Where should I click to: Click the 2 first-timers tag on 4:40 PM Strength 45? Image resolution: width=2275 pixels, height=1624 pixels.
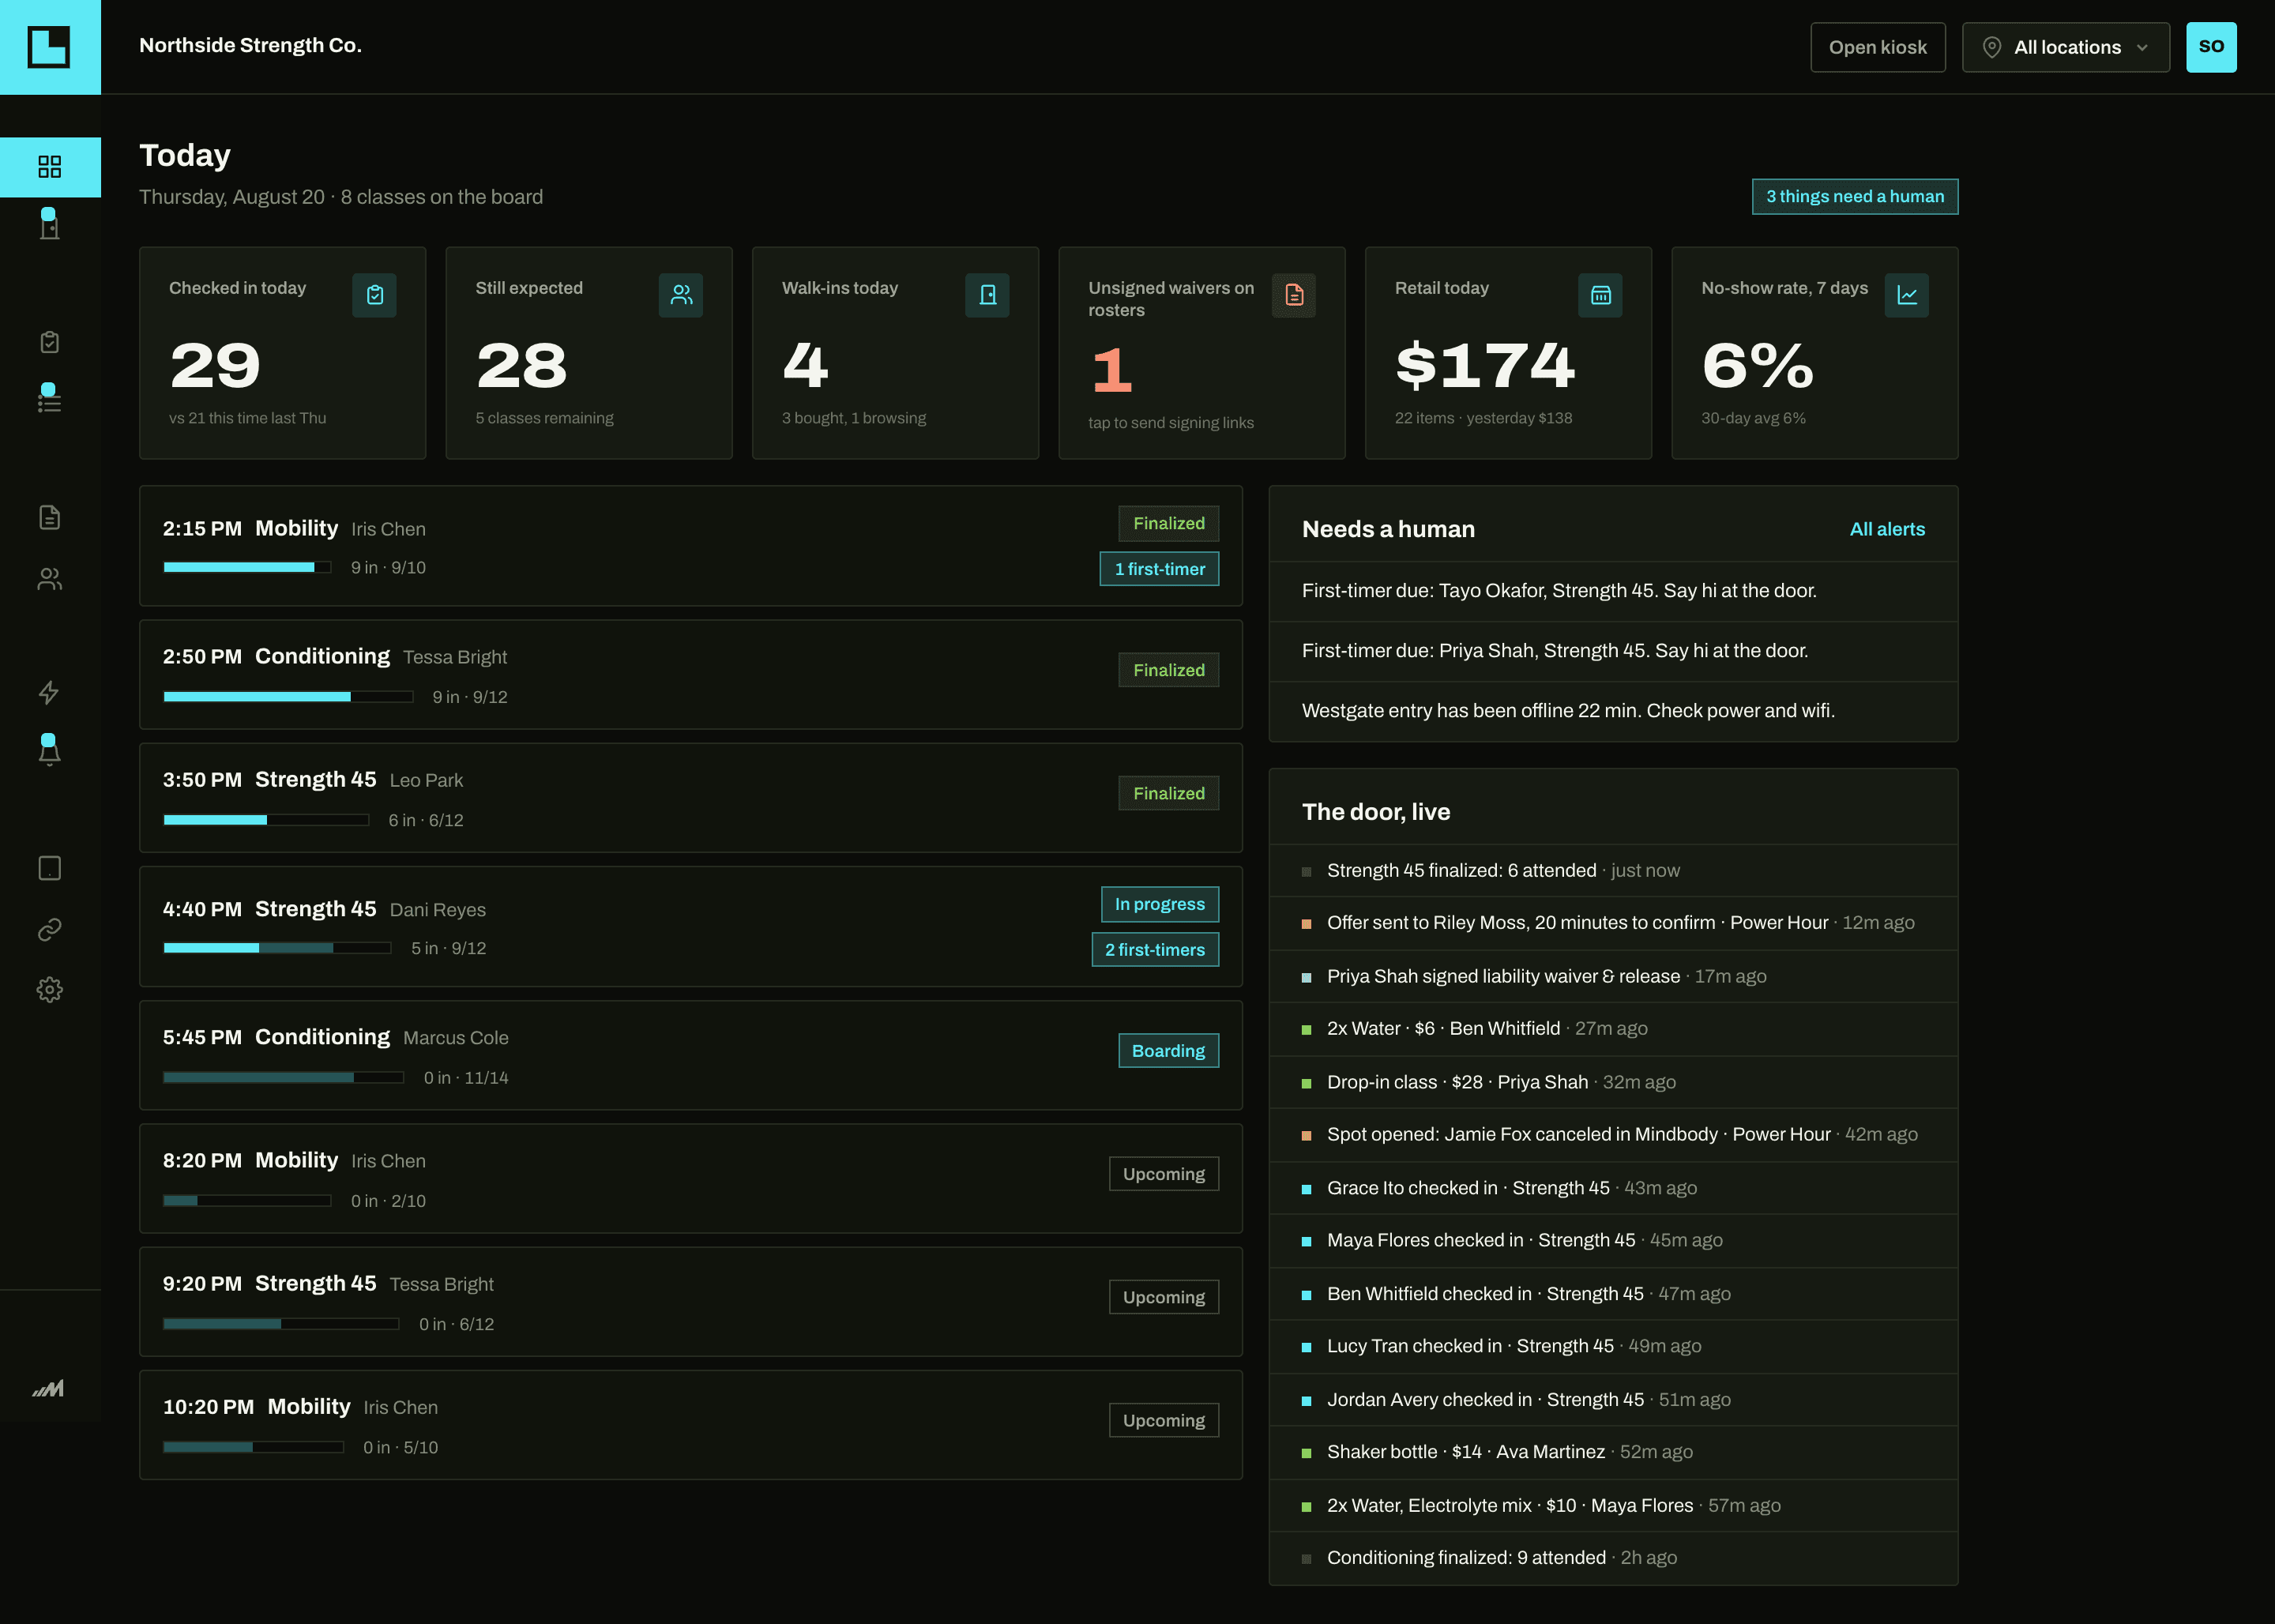1155,950
